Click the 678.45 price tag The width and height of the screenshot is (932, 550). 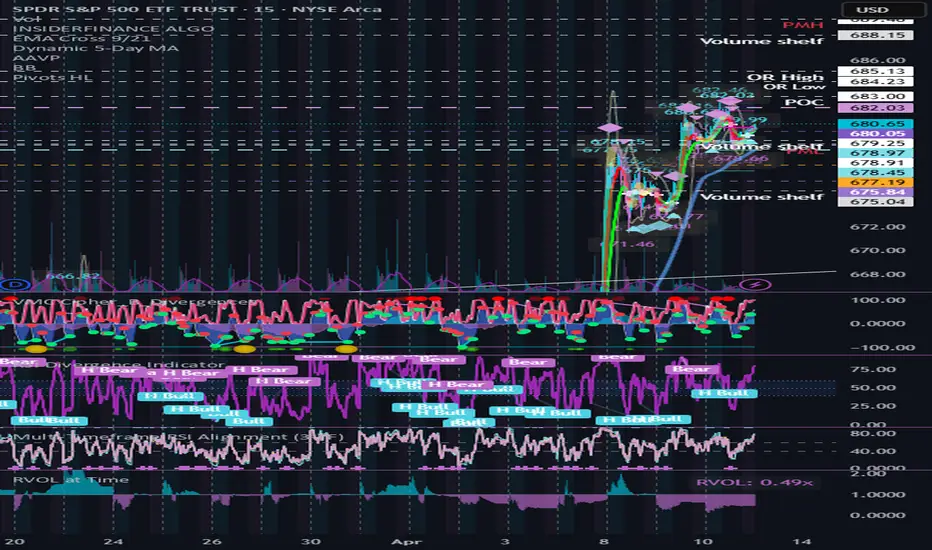(x=876, y=172)
